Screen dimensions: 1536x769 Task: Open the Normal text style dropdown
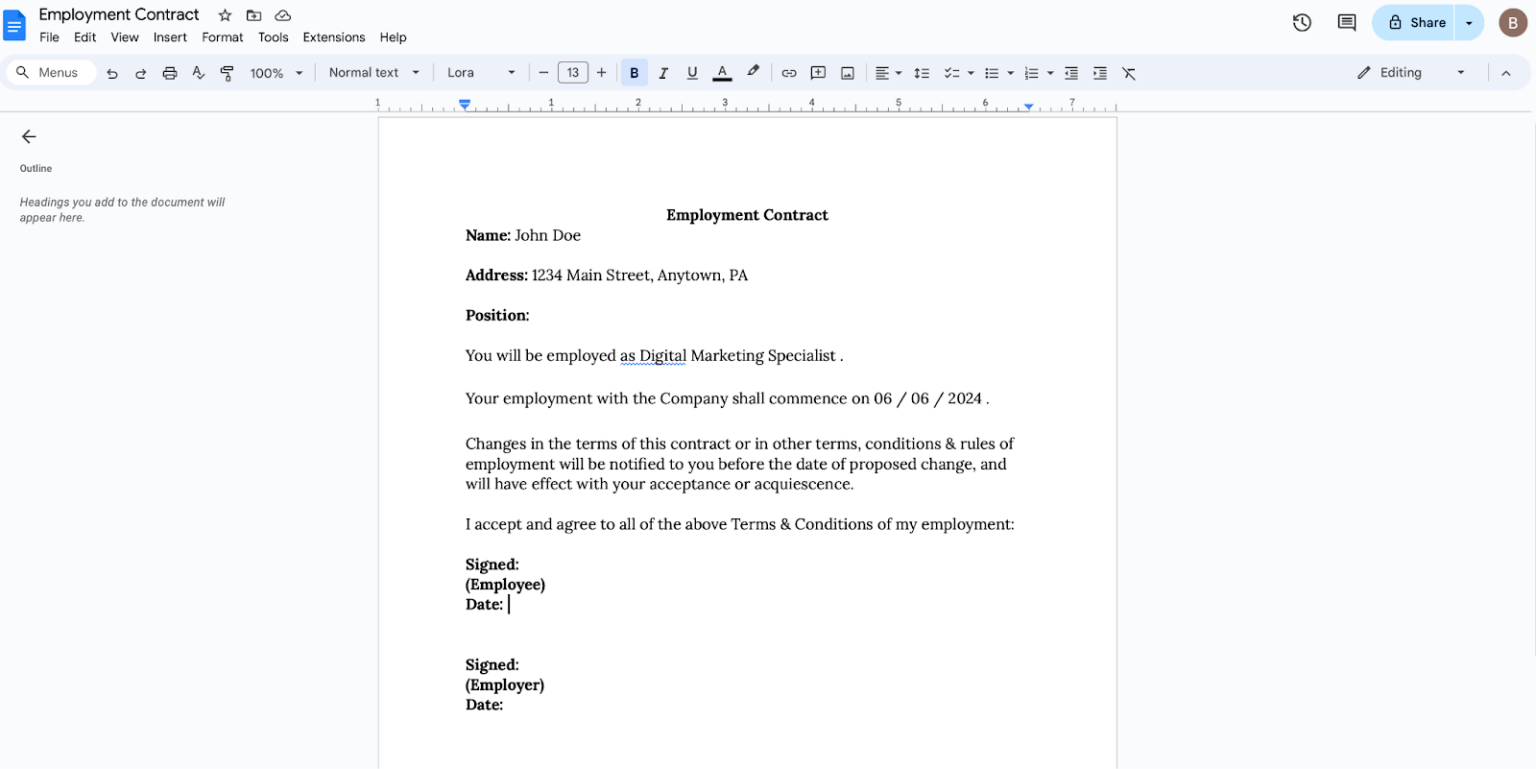point(373,72)
